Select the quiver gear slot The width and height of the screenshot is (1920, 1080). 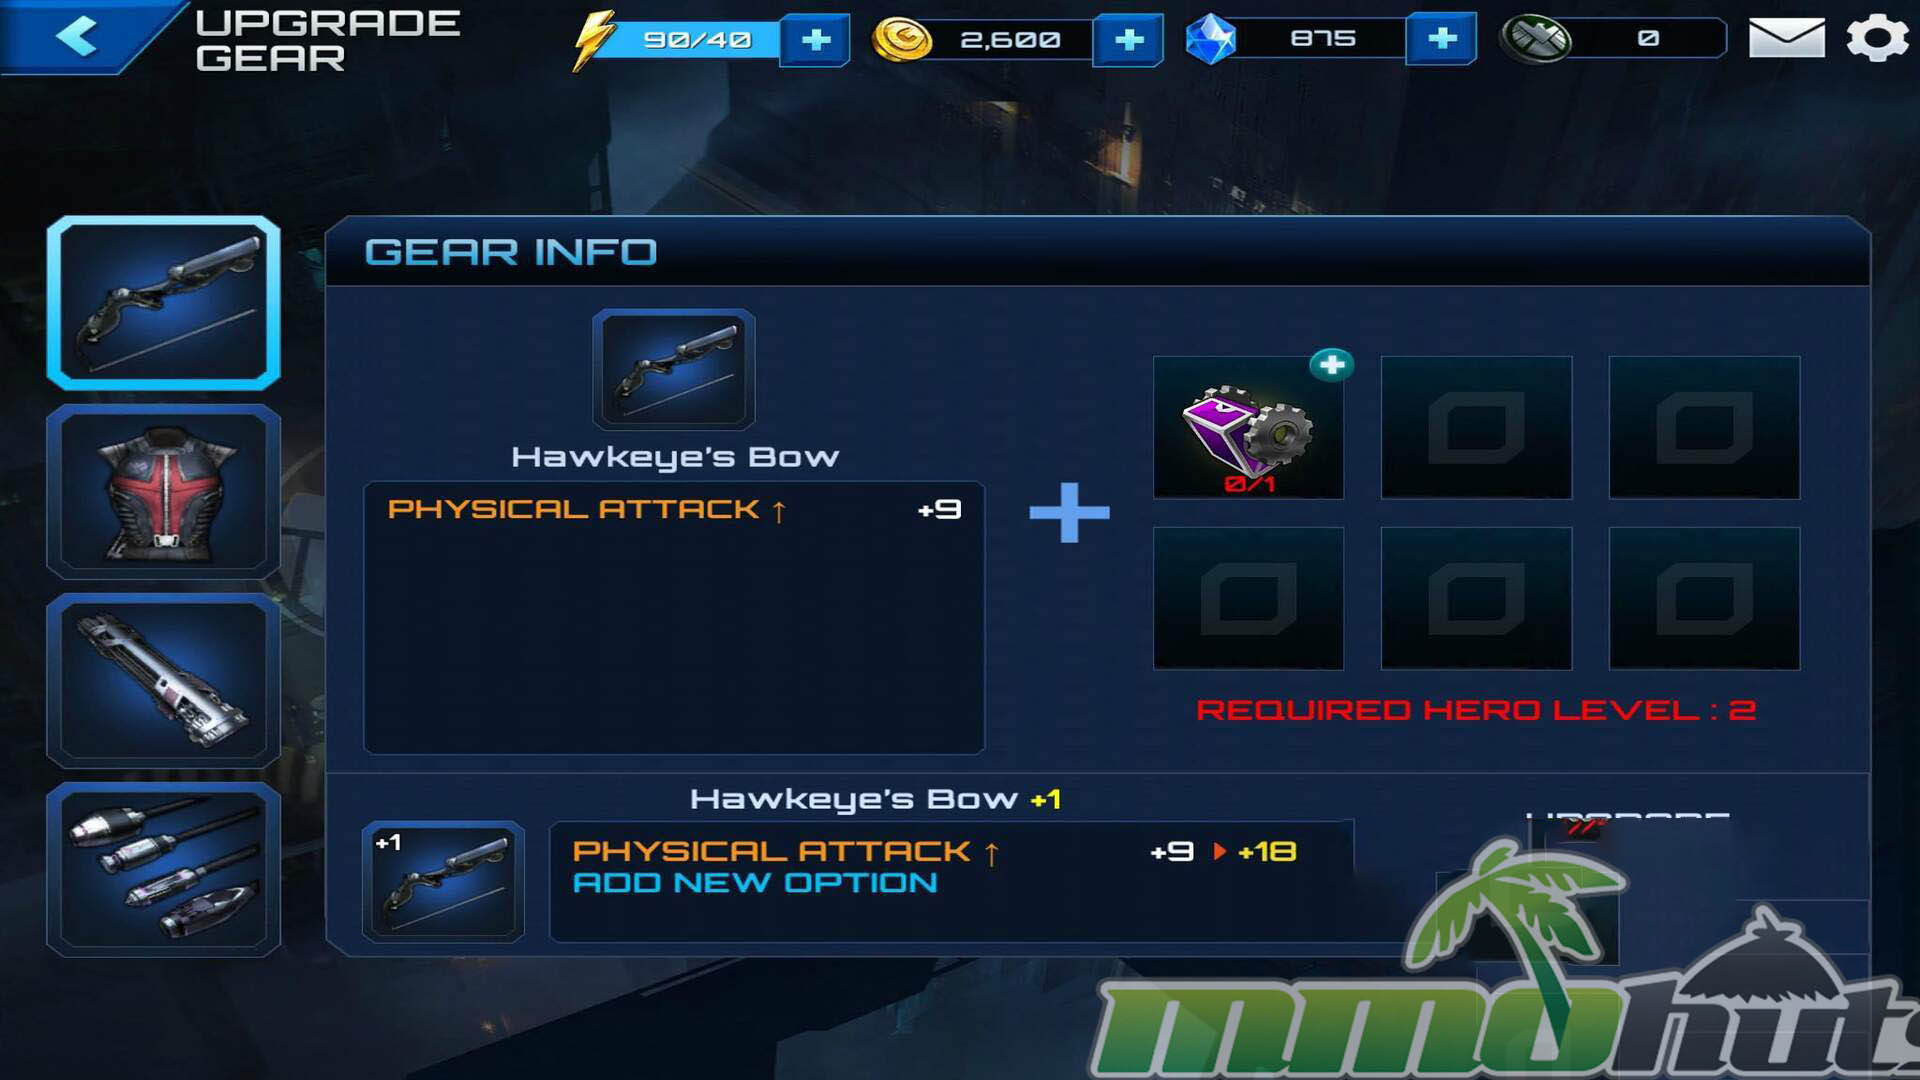point(163,681)
